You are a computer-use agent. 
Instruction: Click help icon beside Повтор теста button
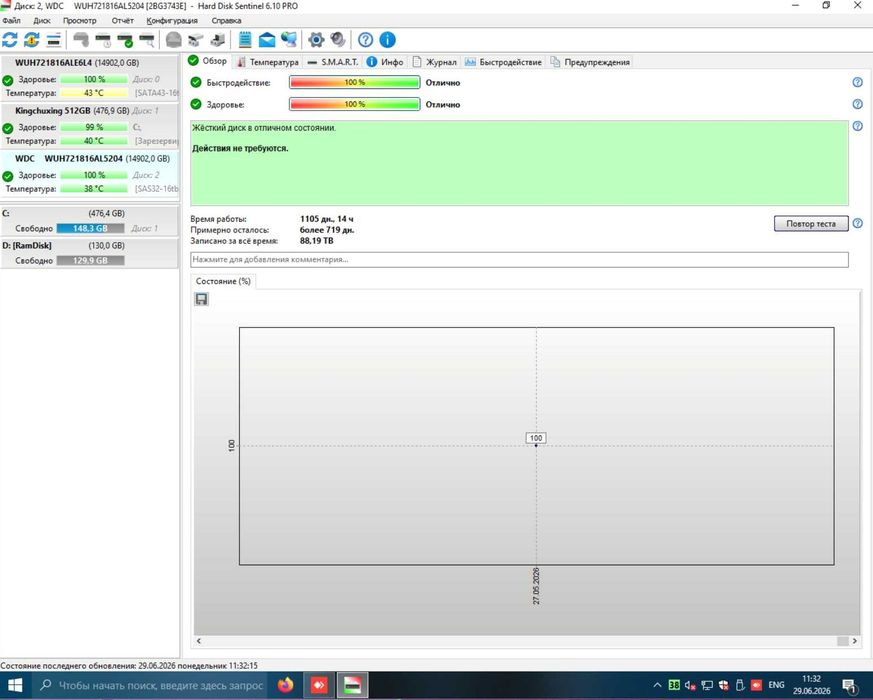(x=857, y=223)
